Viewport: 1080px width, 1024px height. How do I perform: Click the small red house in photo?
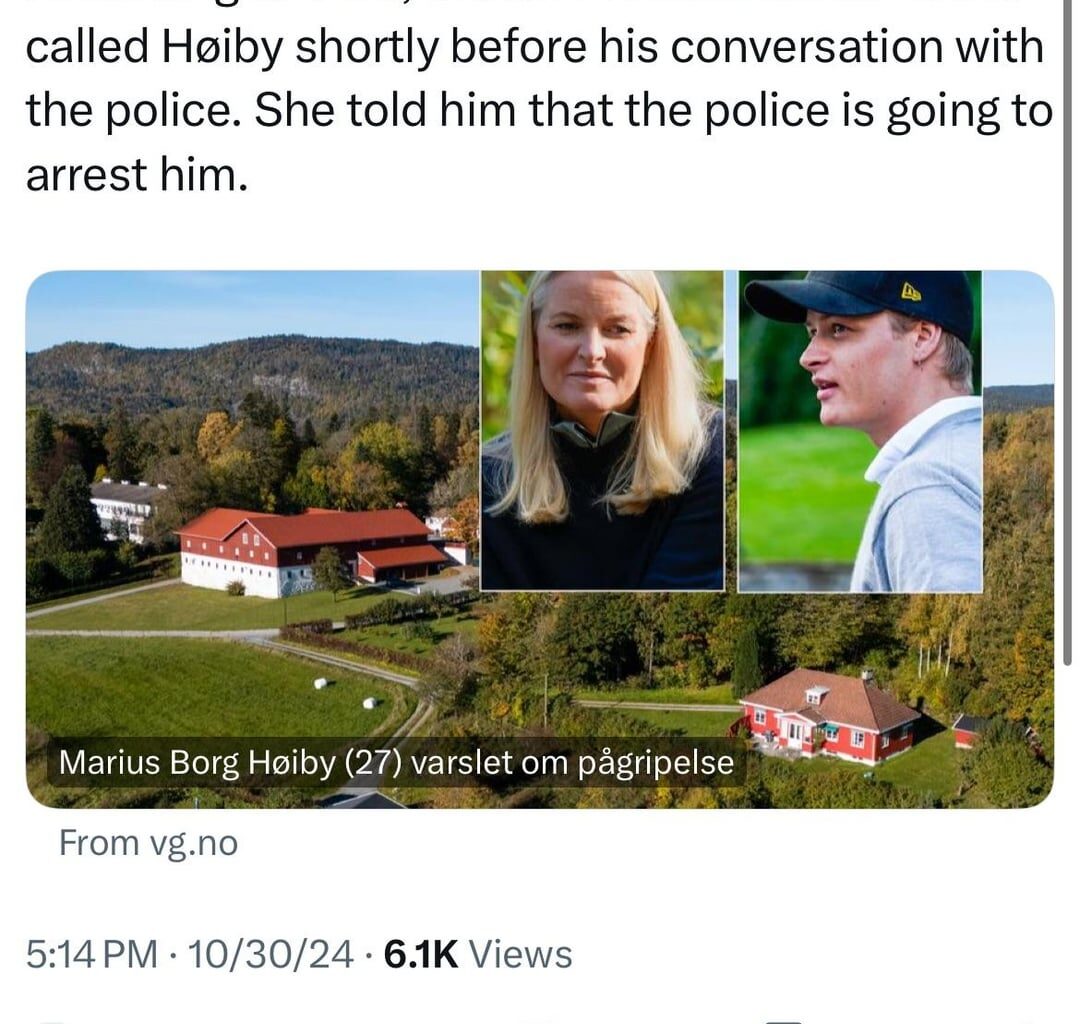coord(831,716)
